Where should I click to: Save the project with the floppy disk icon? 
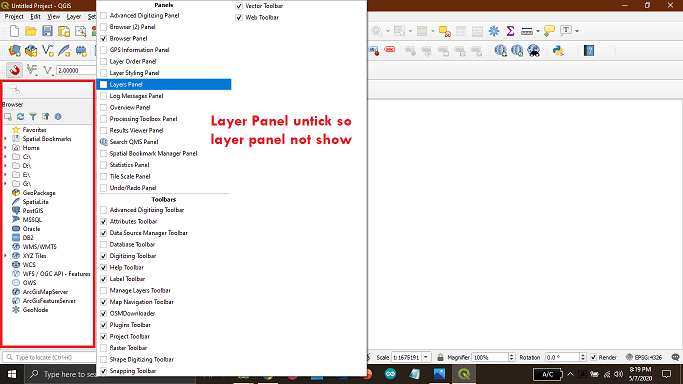click(47, 31)
